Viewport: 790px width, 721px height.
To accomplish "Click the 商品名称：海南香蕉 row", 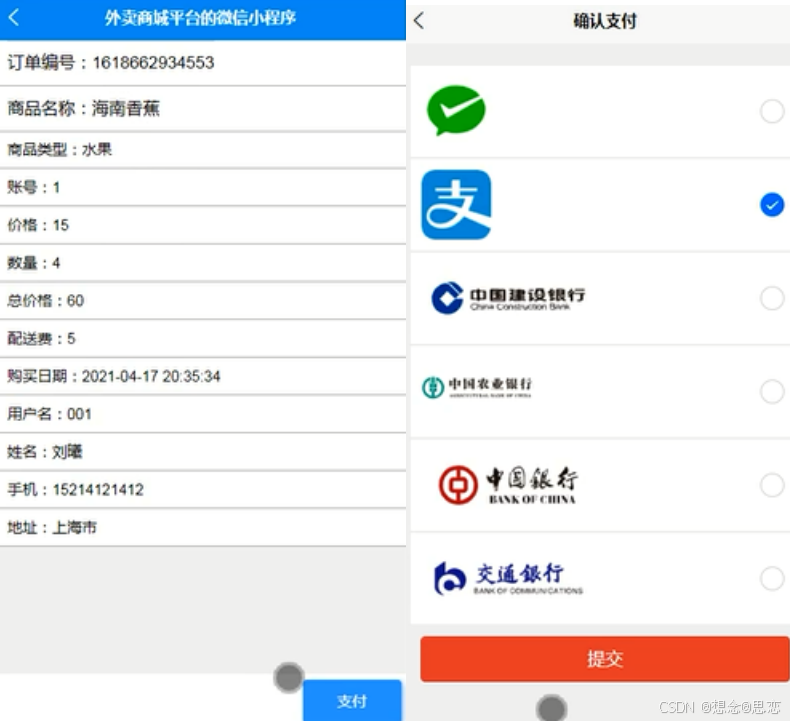I will point(203,109).
